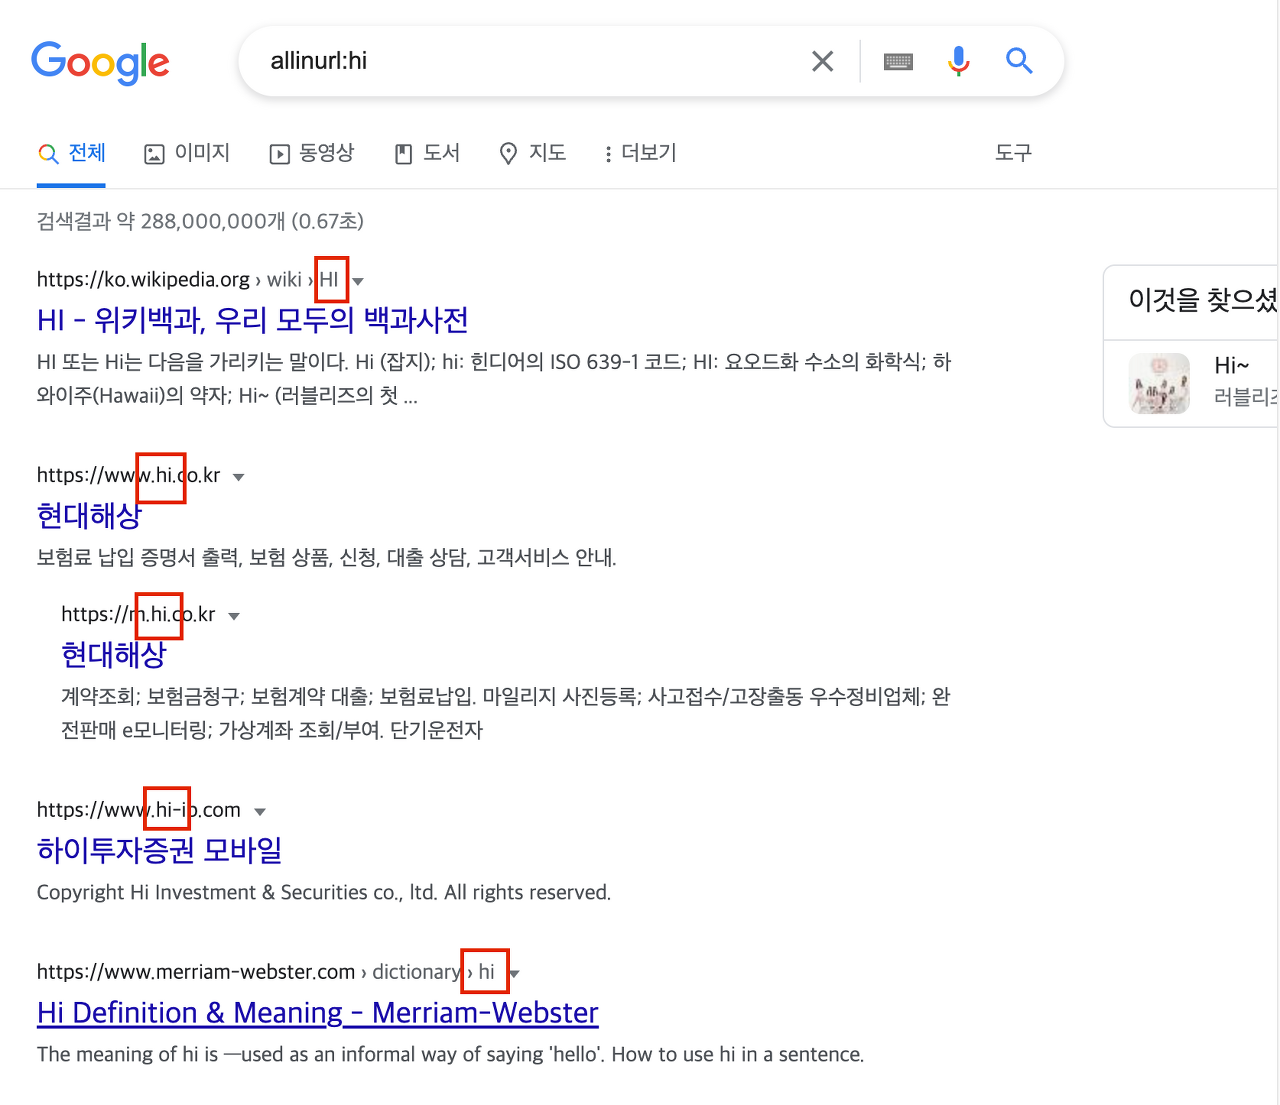Expand arrow next to www.hi.co.kr URL
This screenshot has height=1105, width=1280.
click(238, 477)
